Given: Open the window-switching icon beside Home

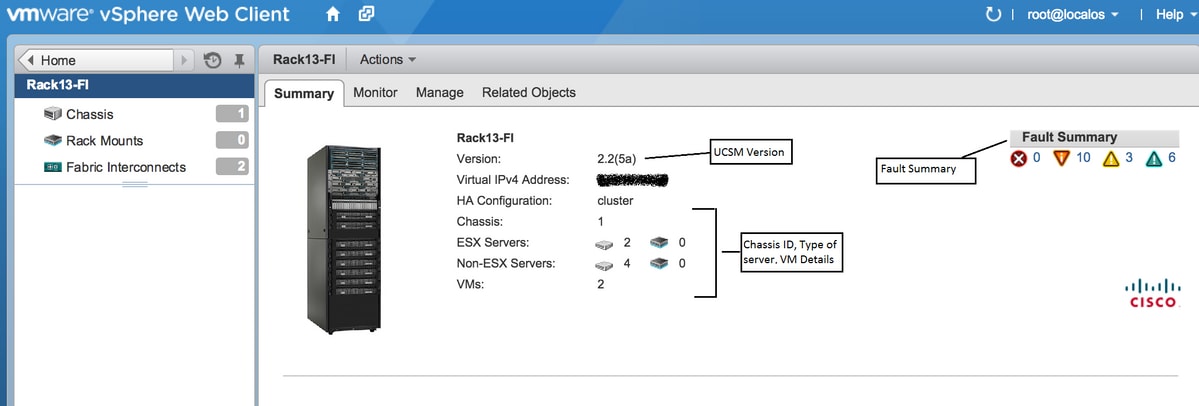Looking at the screenshot, I should [367, 14].
